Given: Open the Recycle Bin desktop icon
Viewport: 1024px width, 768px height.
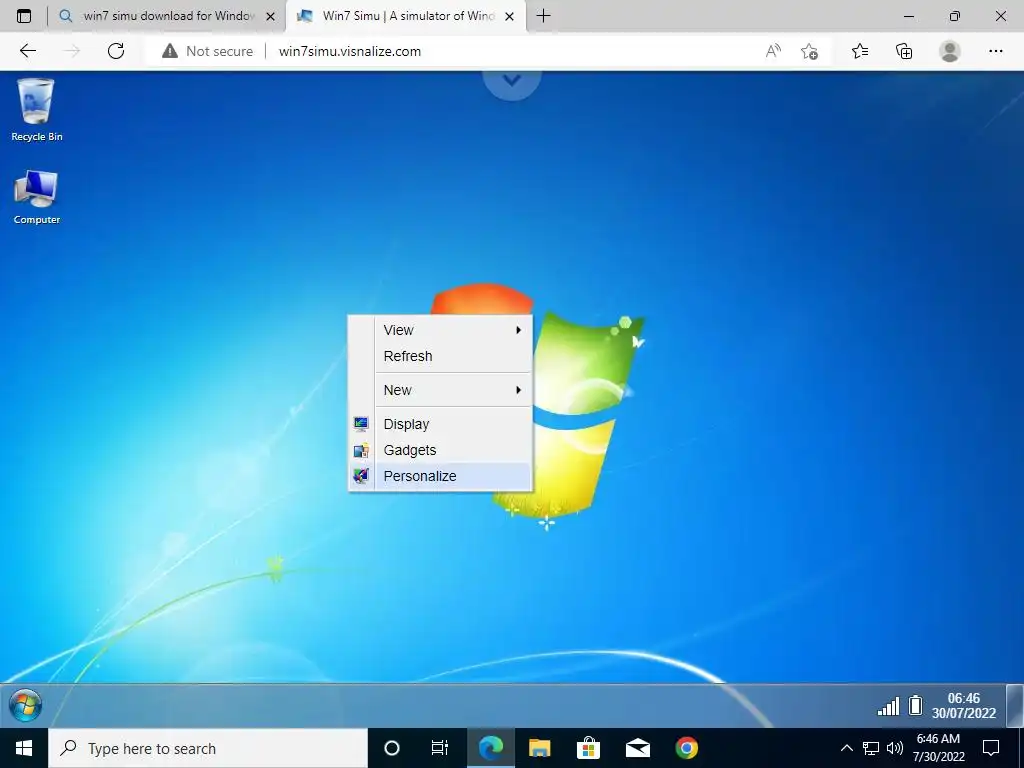Looking at the screenshot, I should 37,110.
